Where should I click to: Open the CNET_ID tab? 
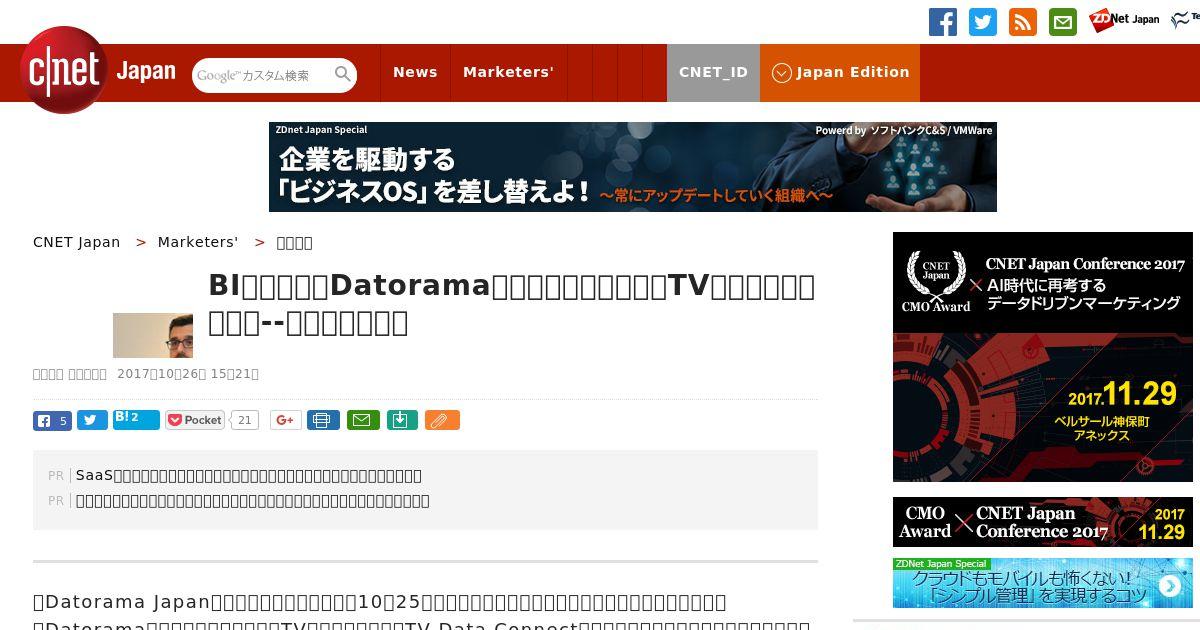point(713,72)
